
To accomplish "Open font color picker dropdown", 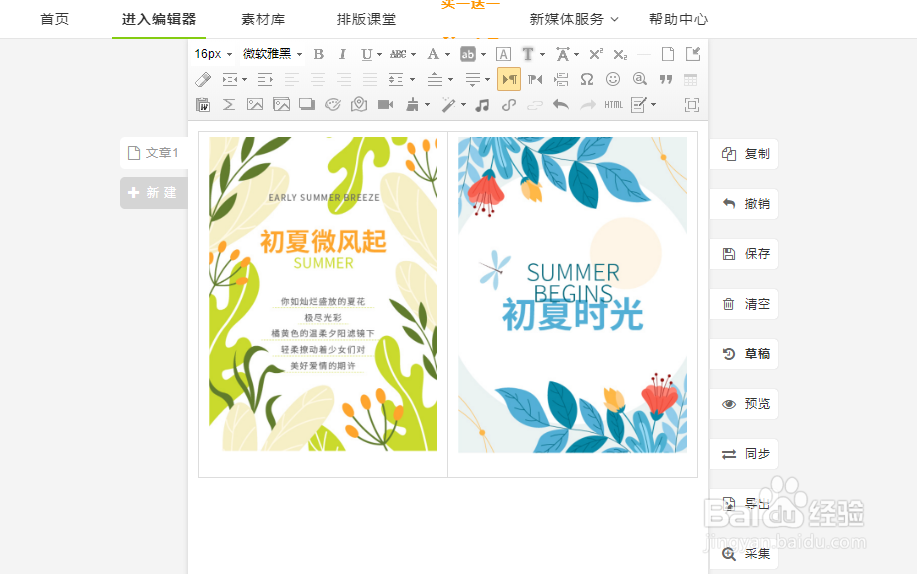I will point(447,54).
